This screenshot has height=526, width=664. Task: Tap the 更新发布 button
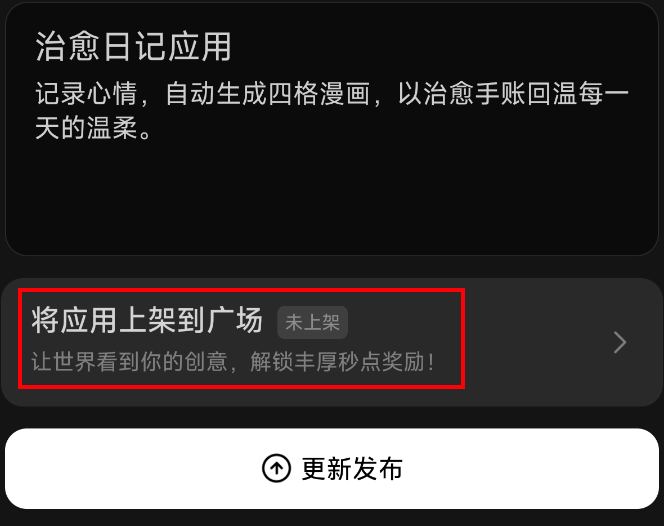tap(332, 468)
